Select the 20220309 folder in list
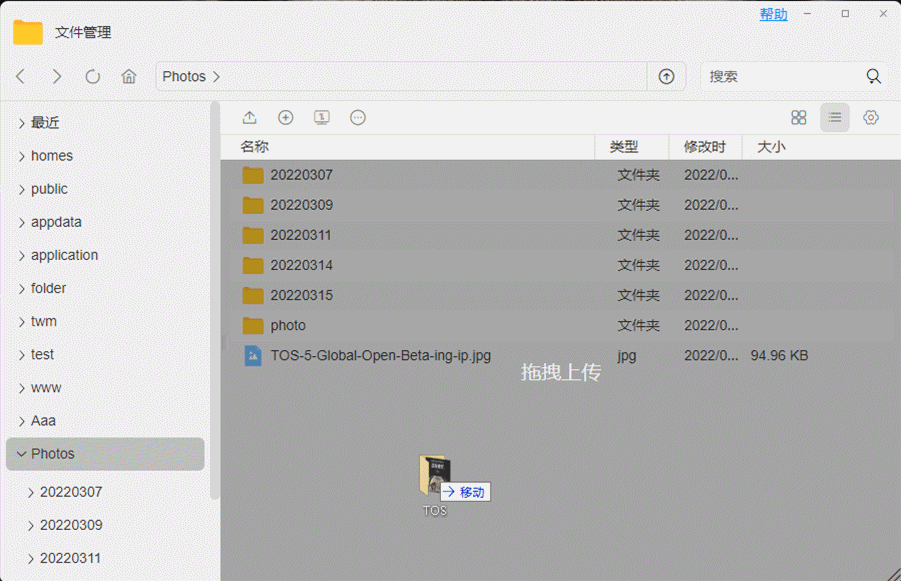901x581 pixels. (302, 205)
